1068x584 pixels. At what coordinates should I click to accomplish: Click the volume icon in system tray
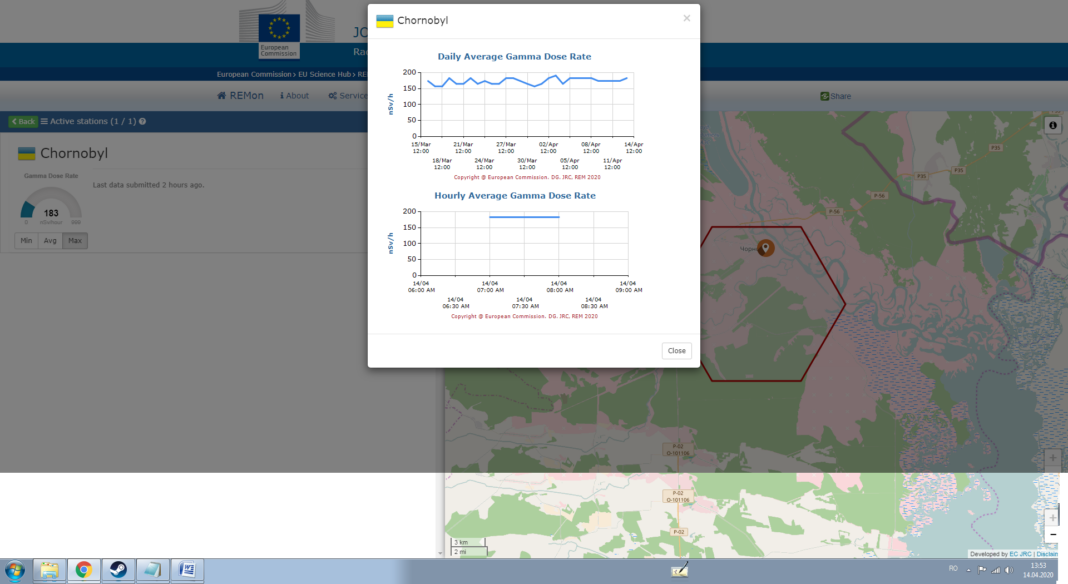pos(1009,570)
